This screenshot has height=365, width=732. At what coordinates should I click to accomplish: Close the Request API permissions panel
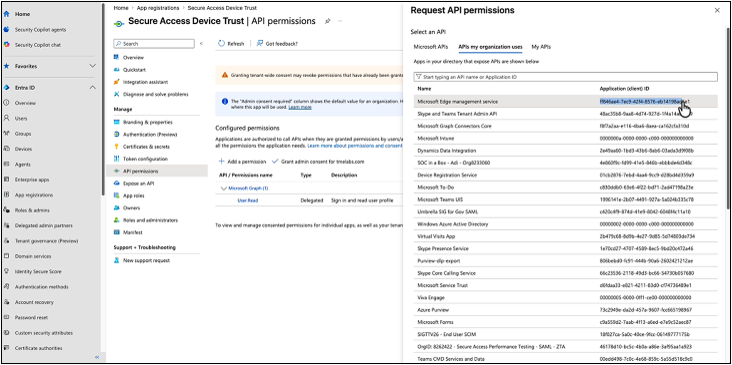[717, 10]
